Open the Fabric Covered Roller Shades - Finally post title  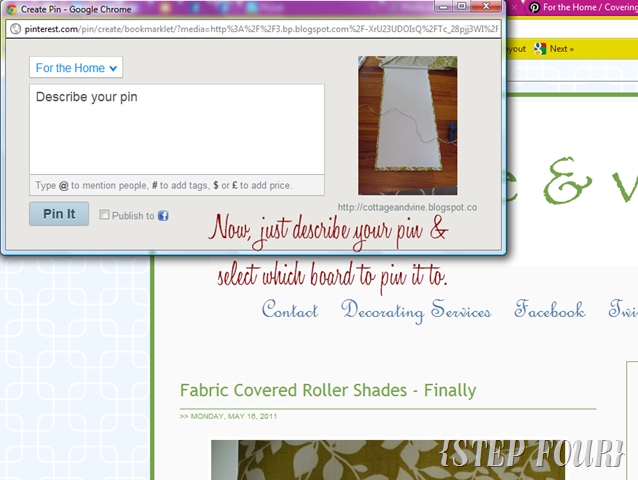point(328,391)
